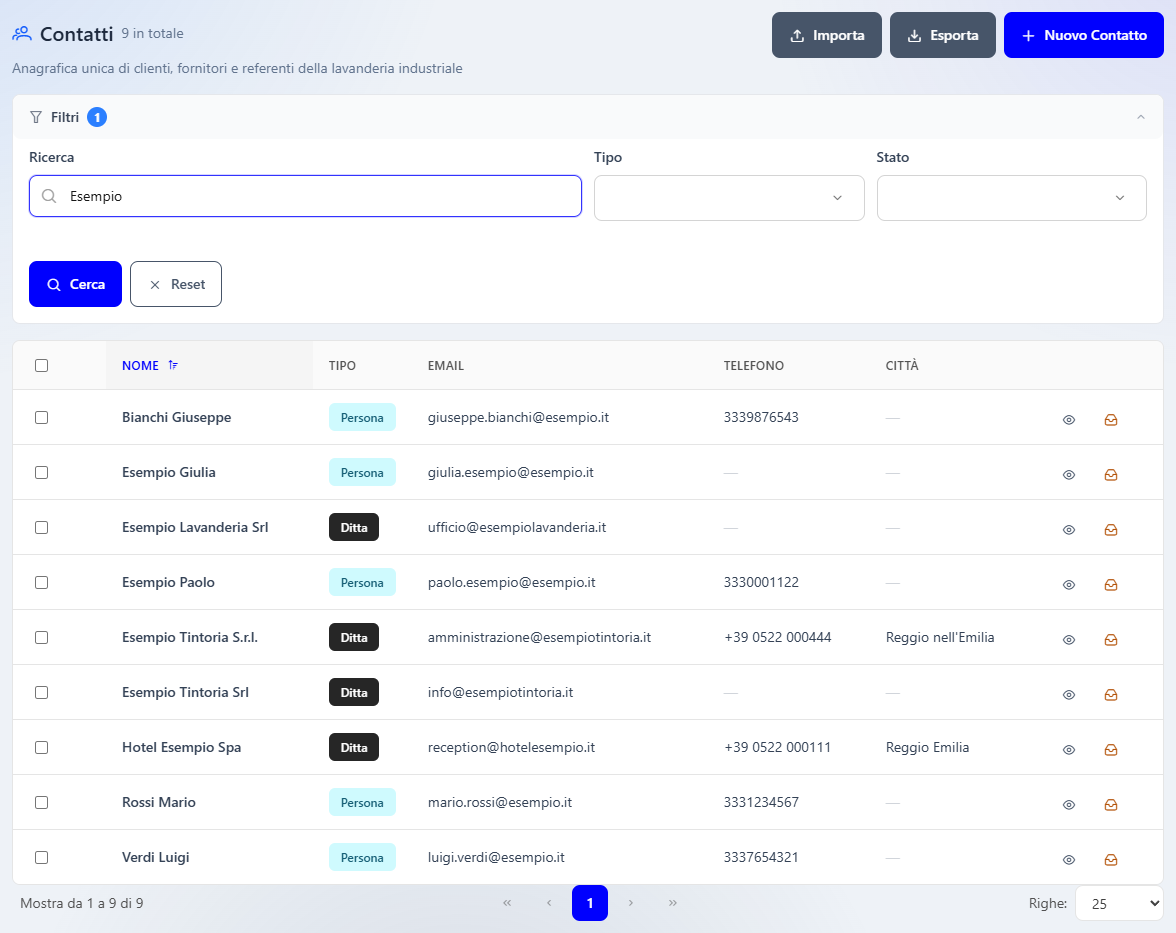Jump to the last page arrow
The width and height of the screenshot is (1176, 933).
tap(673, 903)
